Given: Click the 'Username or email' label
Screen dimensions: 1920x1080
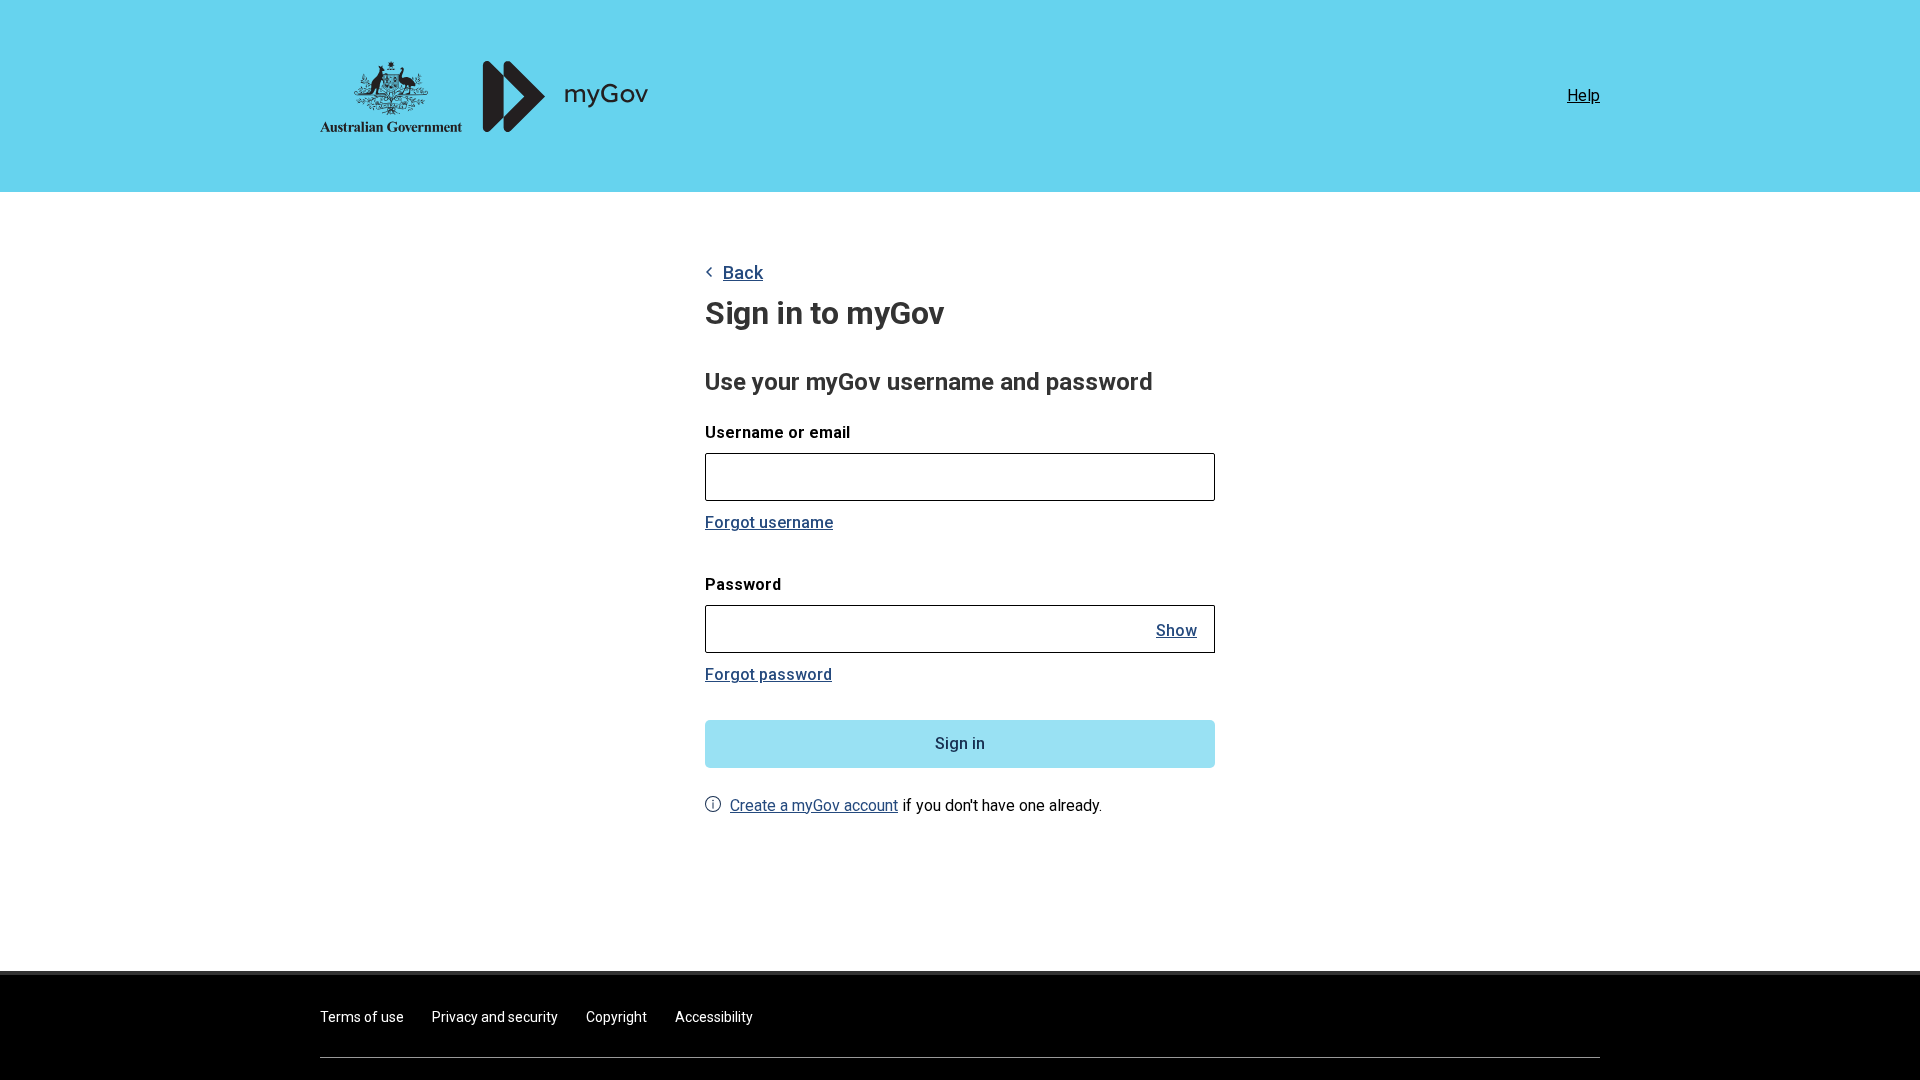Looking at the screenshot, I should coord(777,432).
